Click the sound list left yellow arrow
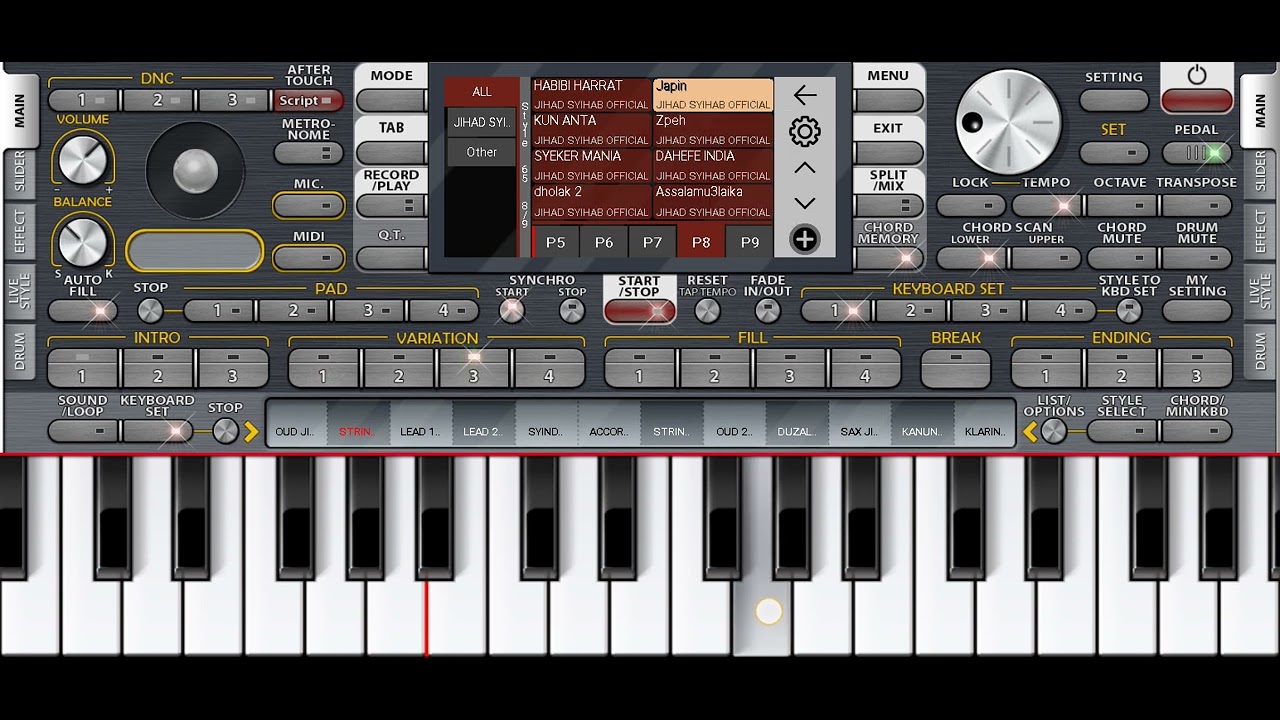This screenshot has height=720, width=1280. (251, 432)
